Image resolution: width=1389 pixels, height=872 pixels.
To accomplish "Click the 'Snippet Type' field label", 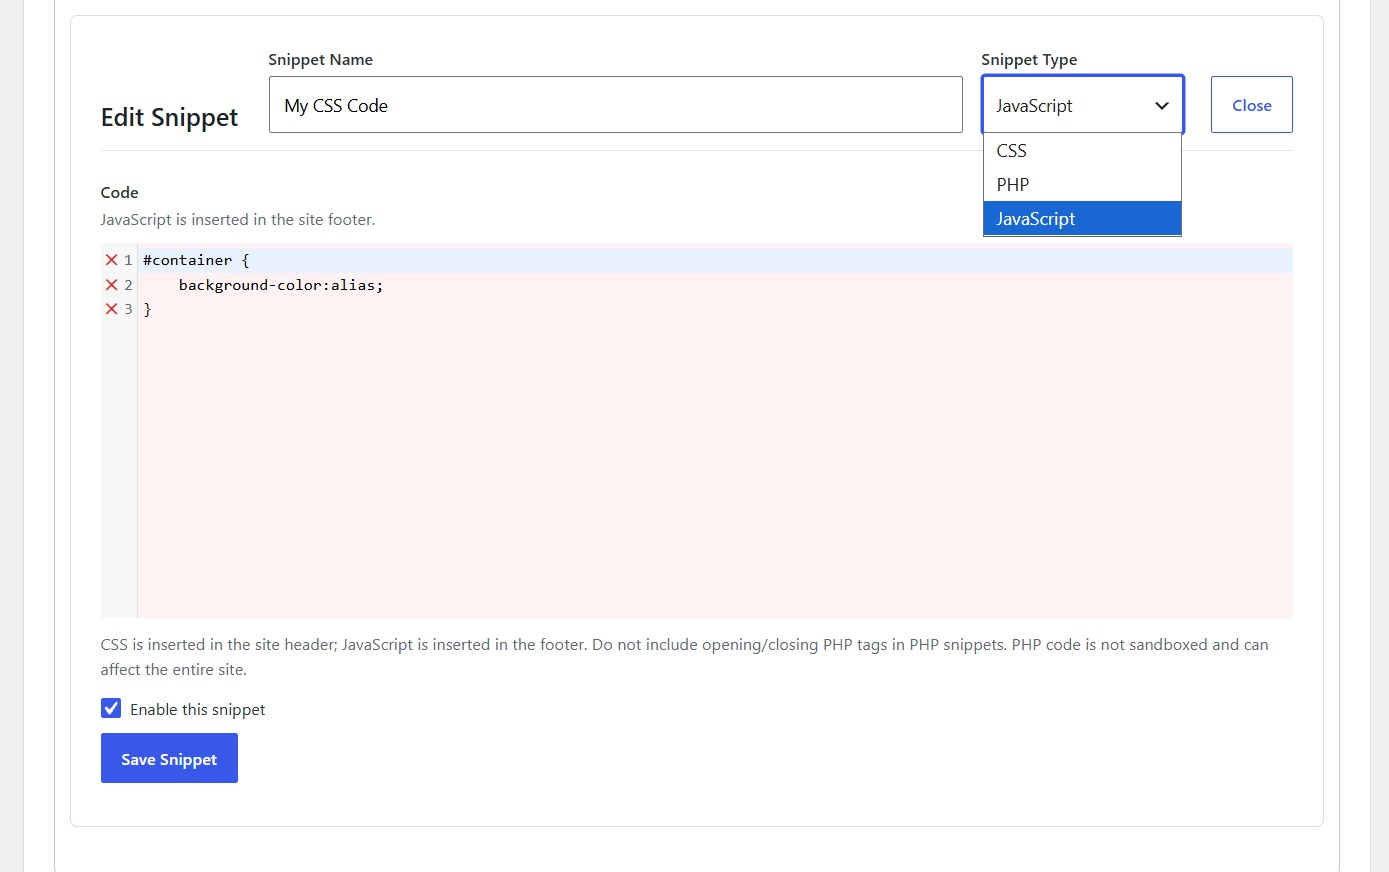I will [x=1029, y=59].
